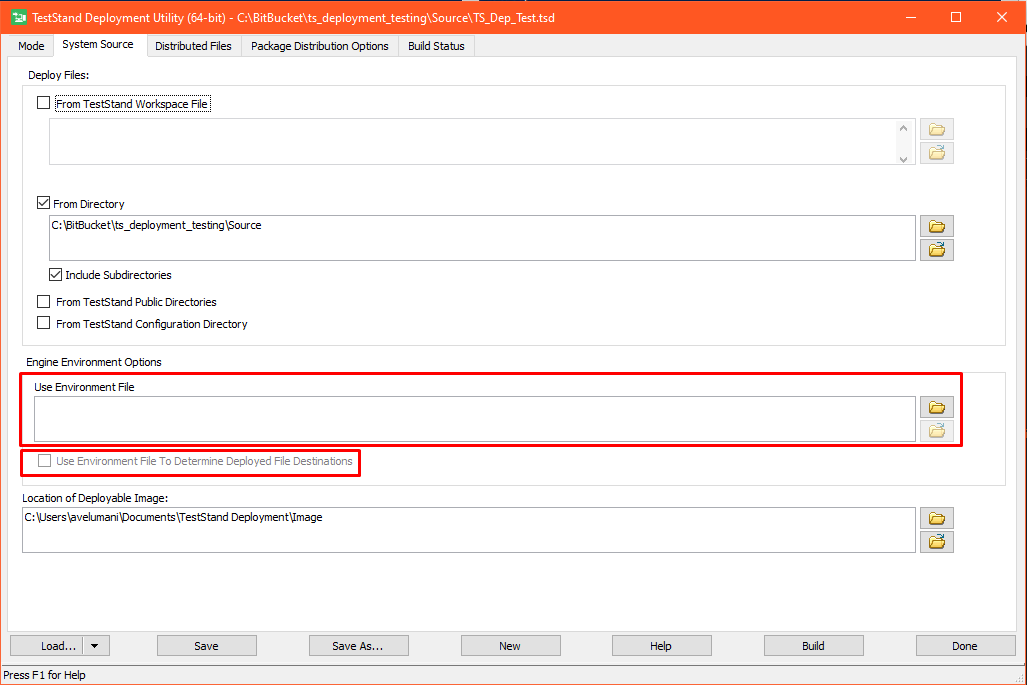Click open-folder arrow icon for Deployable Image location
Image resolution: width=1027 pixels, height=685 pixels.
pos(937,542)
